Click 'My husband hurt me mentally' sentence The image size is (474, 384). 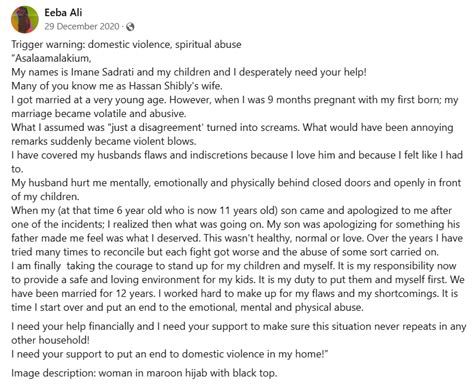236,183
